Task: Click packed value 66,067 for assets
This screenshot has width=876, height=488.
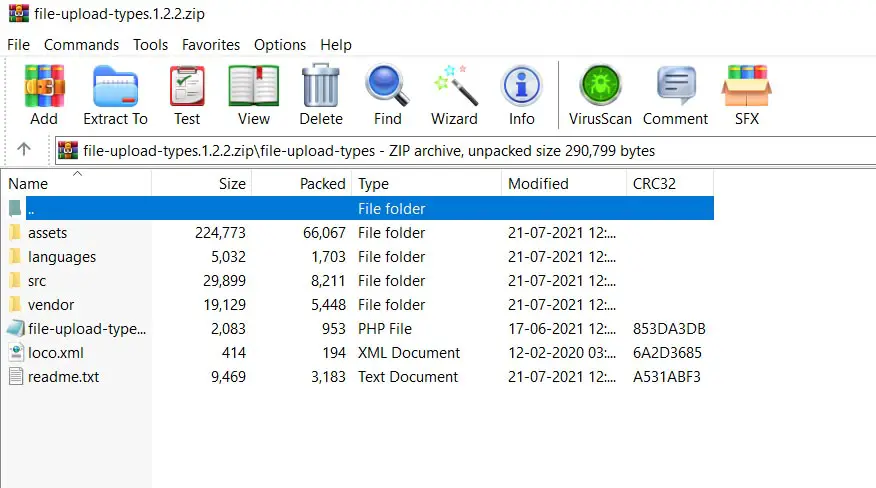Action: point(325,233)
